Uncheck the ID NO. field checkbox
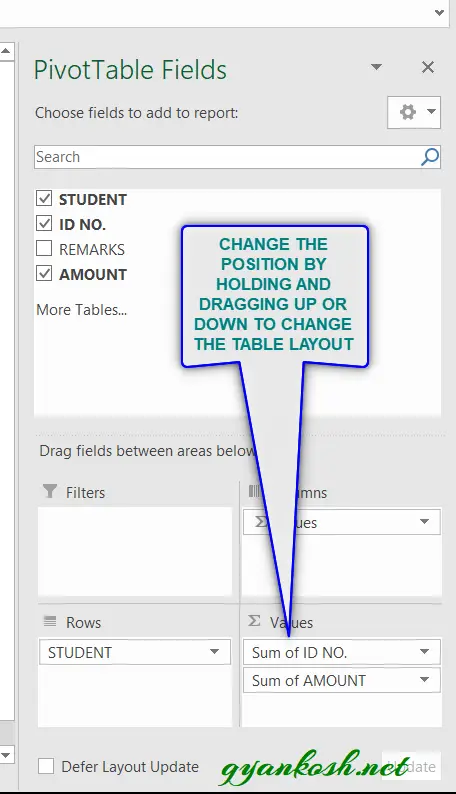Screen dimensions: 456x794 44,223
